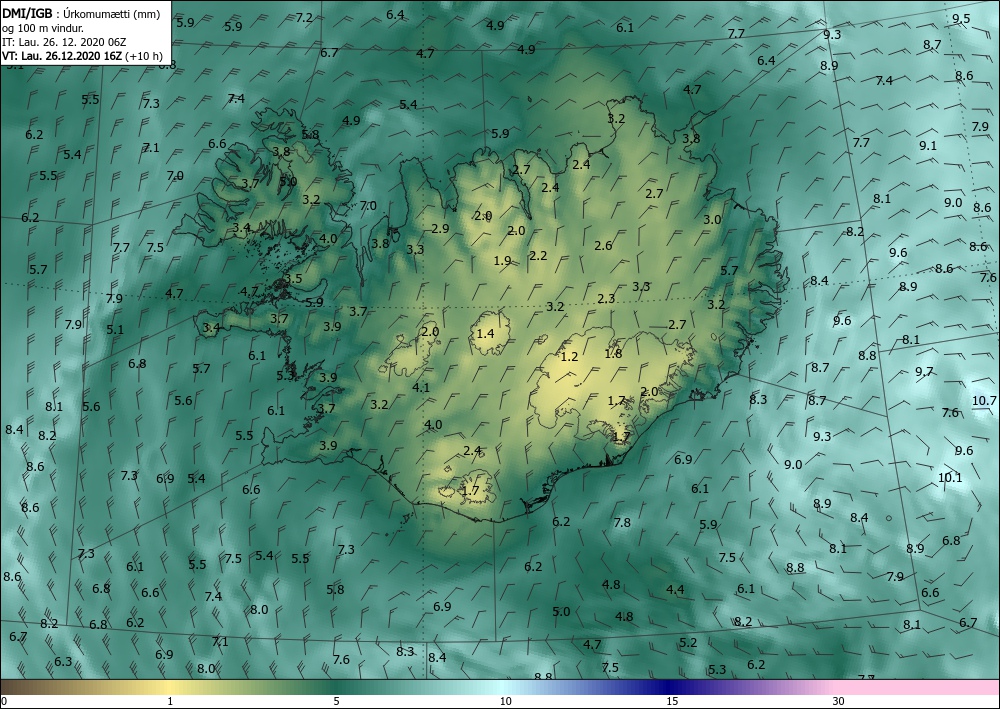Click the "6.3" value on the map

click(x=63, y=661)
